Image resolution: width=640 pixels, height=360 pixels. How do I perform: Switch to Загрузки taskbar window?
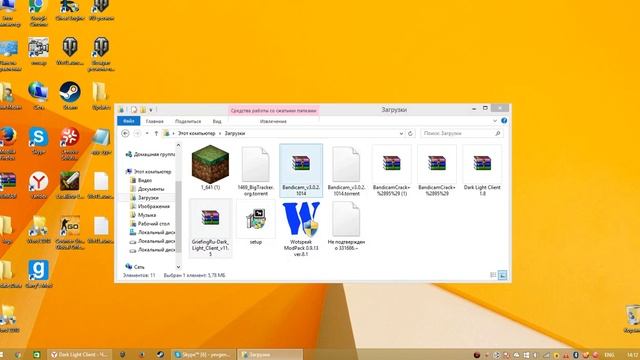(270, 355)
